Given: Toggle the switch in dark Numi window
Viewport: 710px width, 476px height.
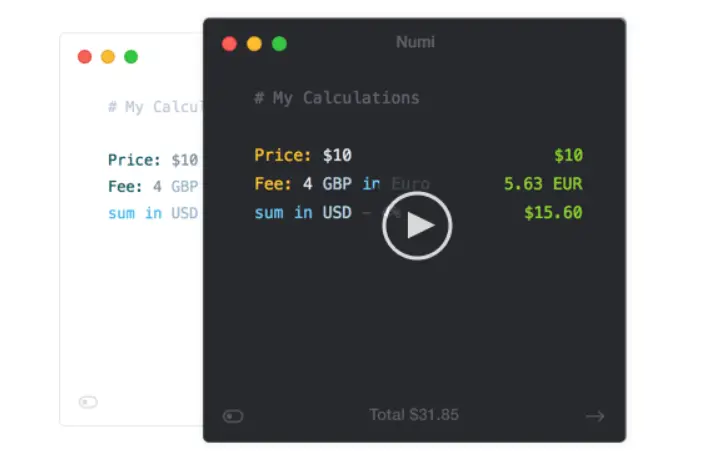Looking at the screenshot, I should (233, 416).
